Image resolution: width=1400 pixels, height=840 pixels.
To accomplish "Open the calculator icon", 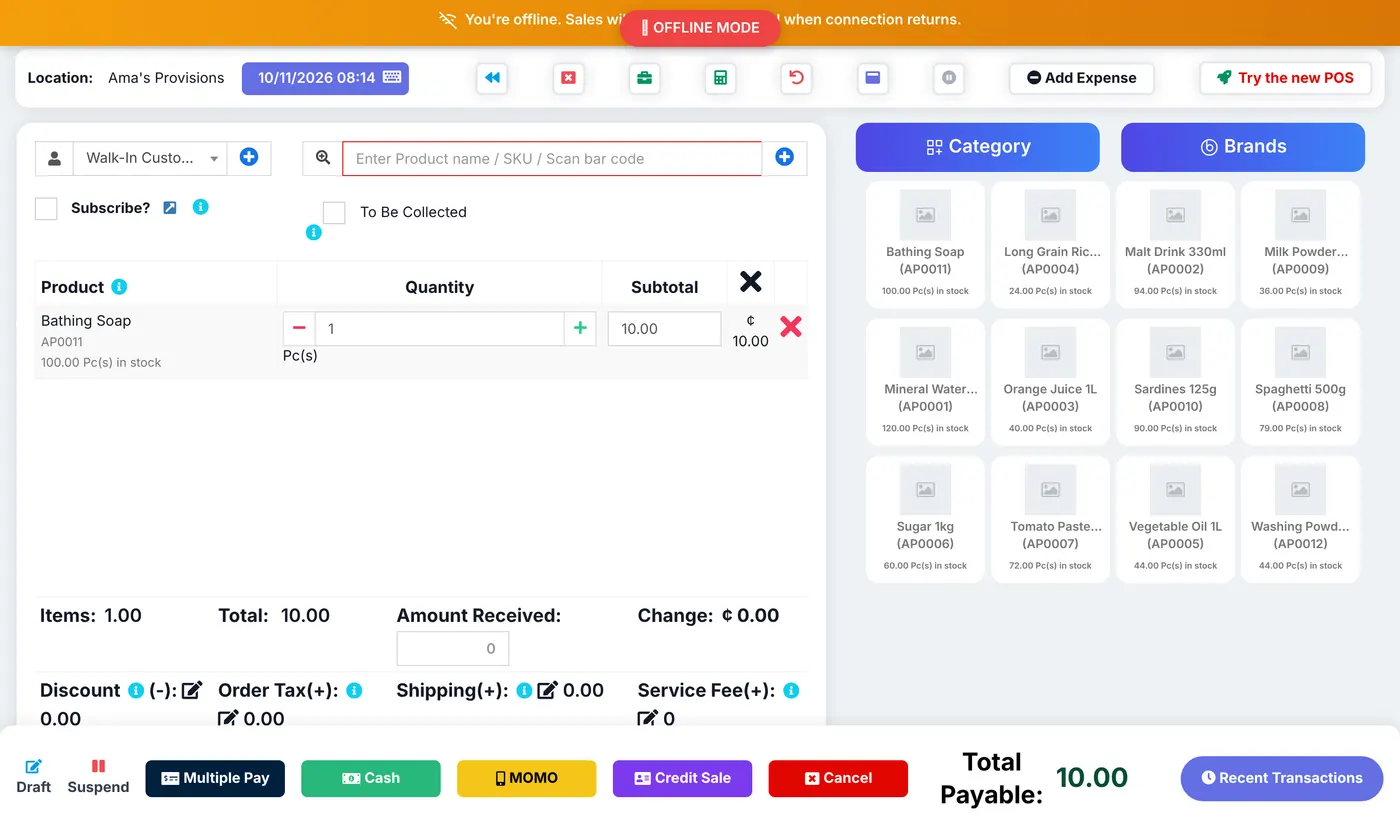I will click(x=720, y=78).
